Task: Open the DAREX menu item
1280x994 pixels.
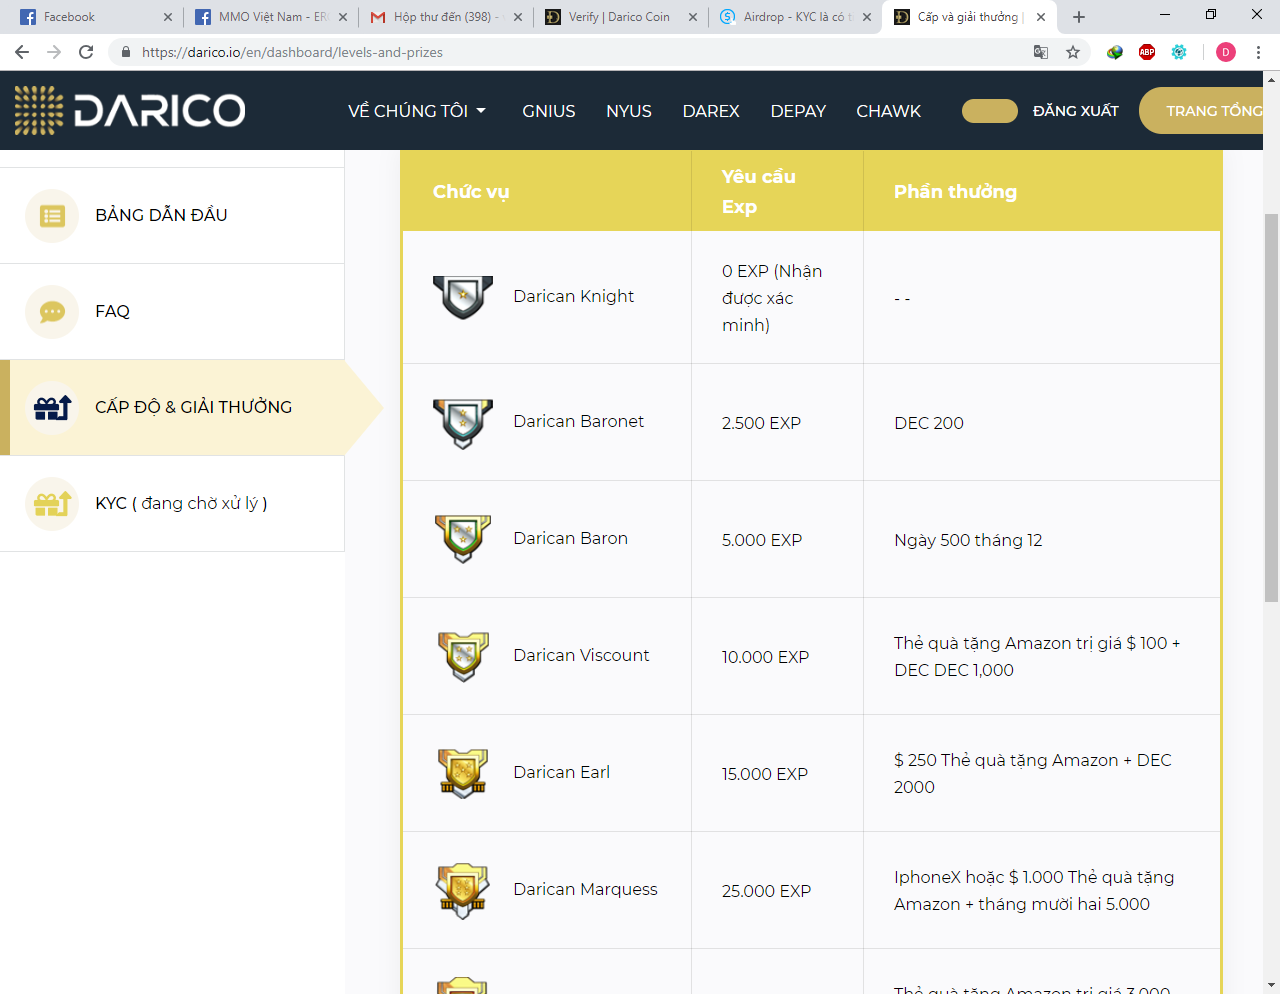Action: pos(711,111)
